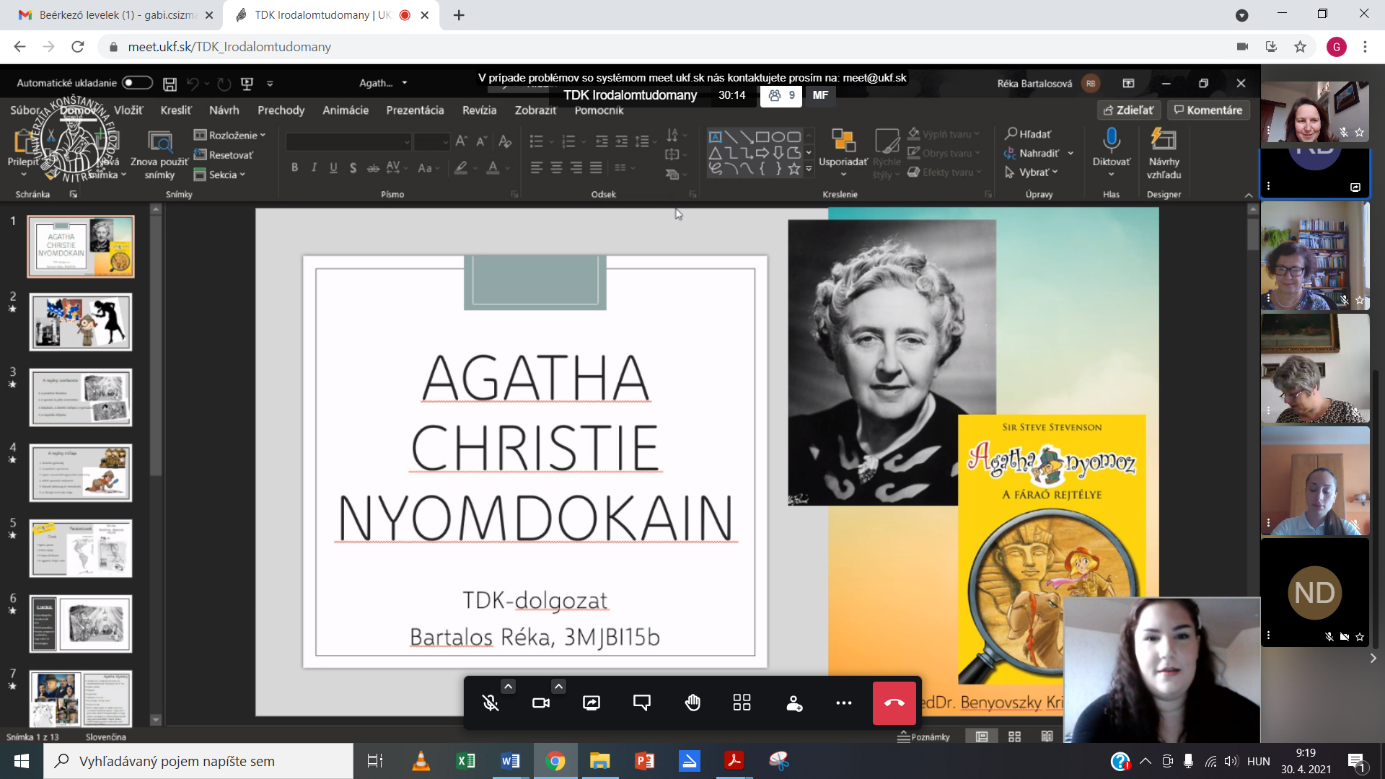Start presentation from beginning icon in title bar
Image resolution: width=1385 pixels, height=779 pixels.
tap(247, 84)
